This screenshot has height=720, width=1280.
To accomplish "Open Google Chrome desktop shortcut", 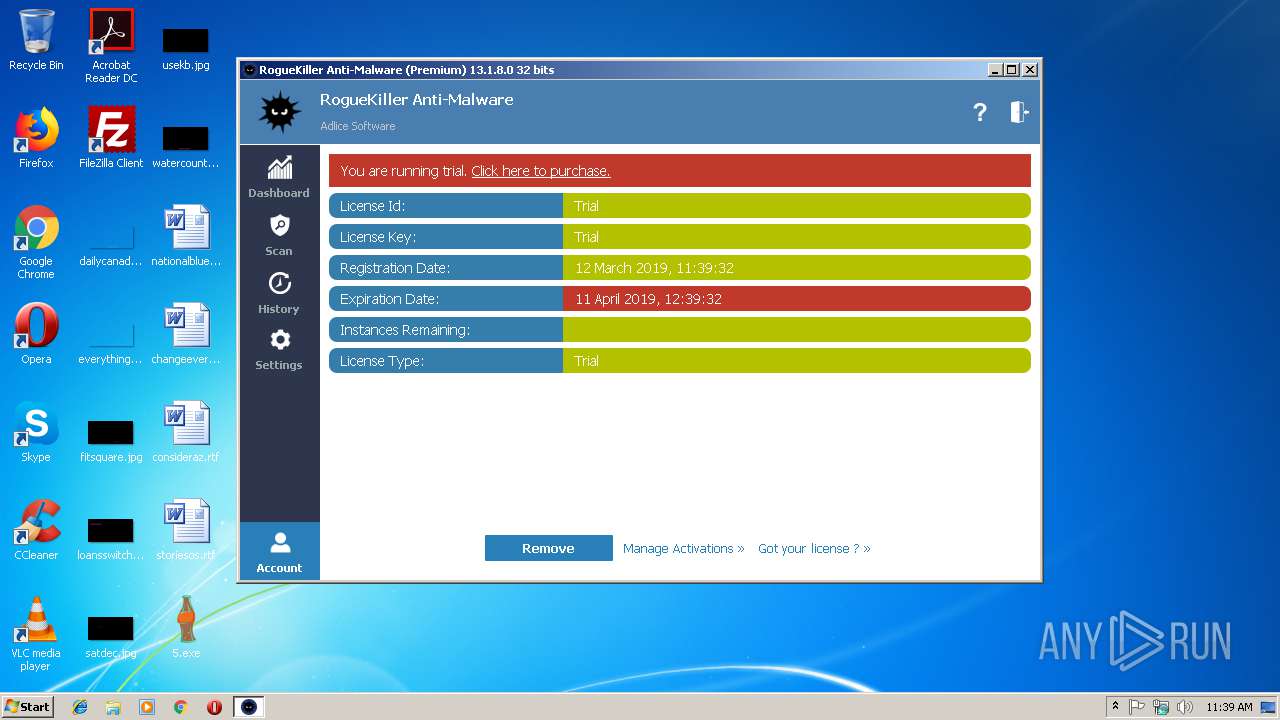I will point(36,241).
